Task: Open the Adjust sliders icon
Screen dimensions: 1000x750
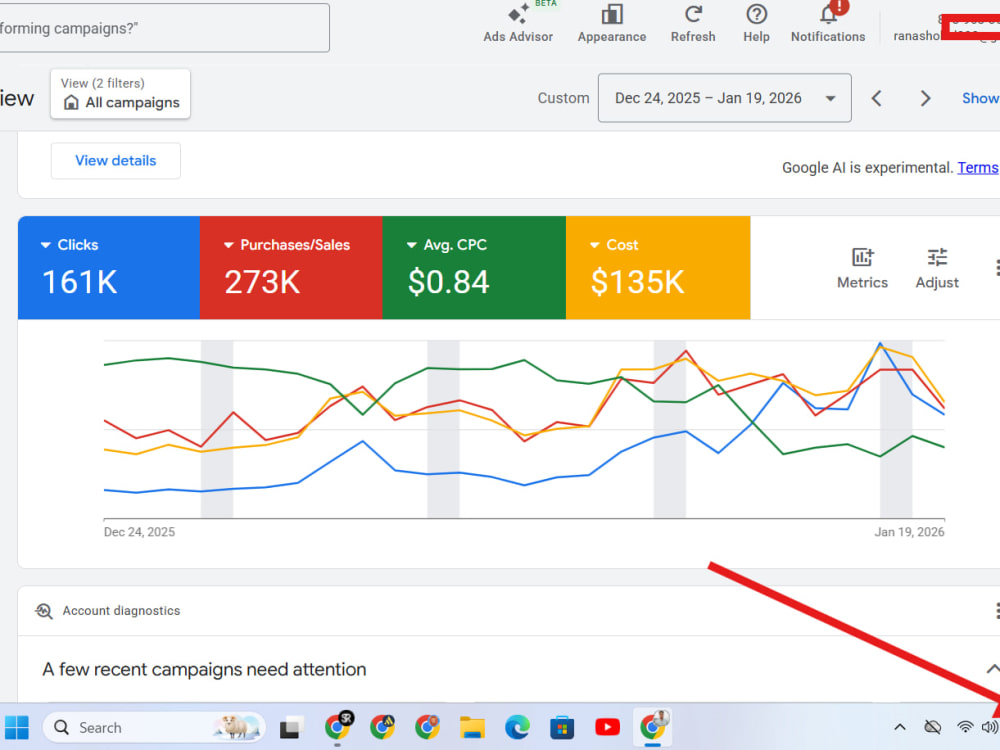Action: (937, 268)
